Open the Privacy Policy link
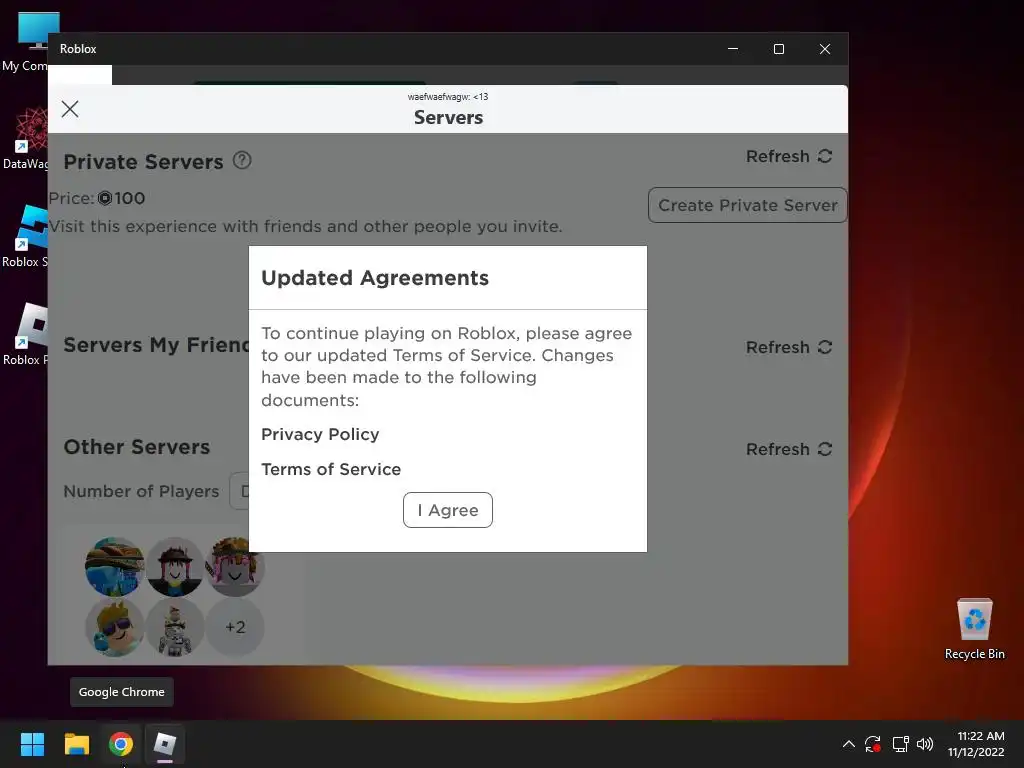The image size is (1024, 768). [320, 434]
